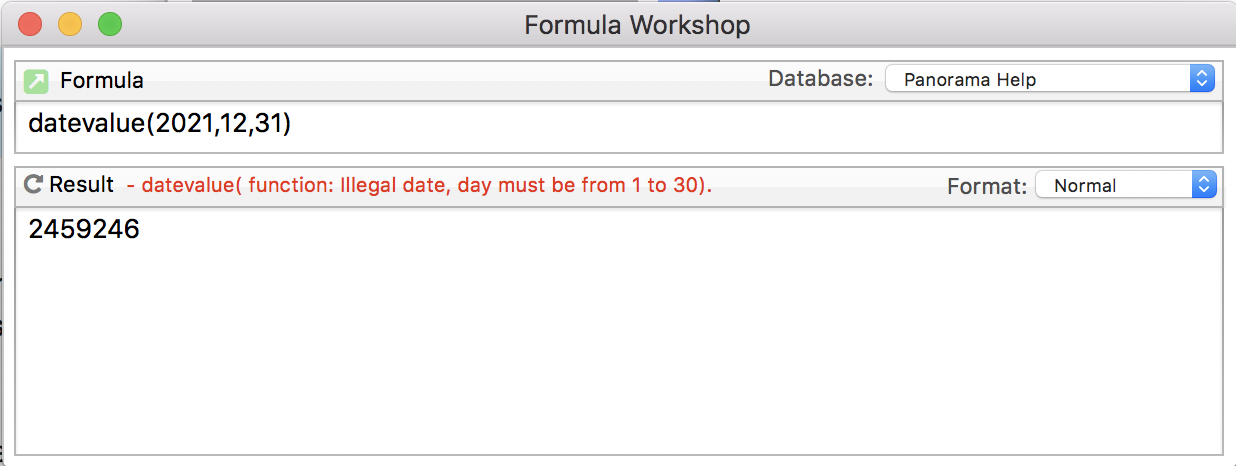Image resolution: width=1236 pixels, height=466 pixels.
Task: Close the Formula Workshop window
Action: tap(30, 24)
